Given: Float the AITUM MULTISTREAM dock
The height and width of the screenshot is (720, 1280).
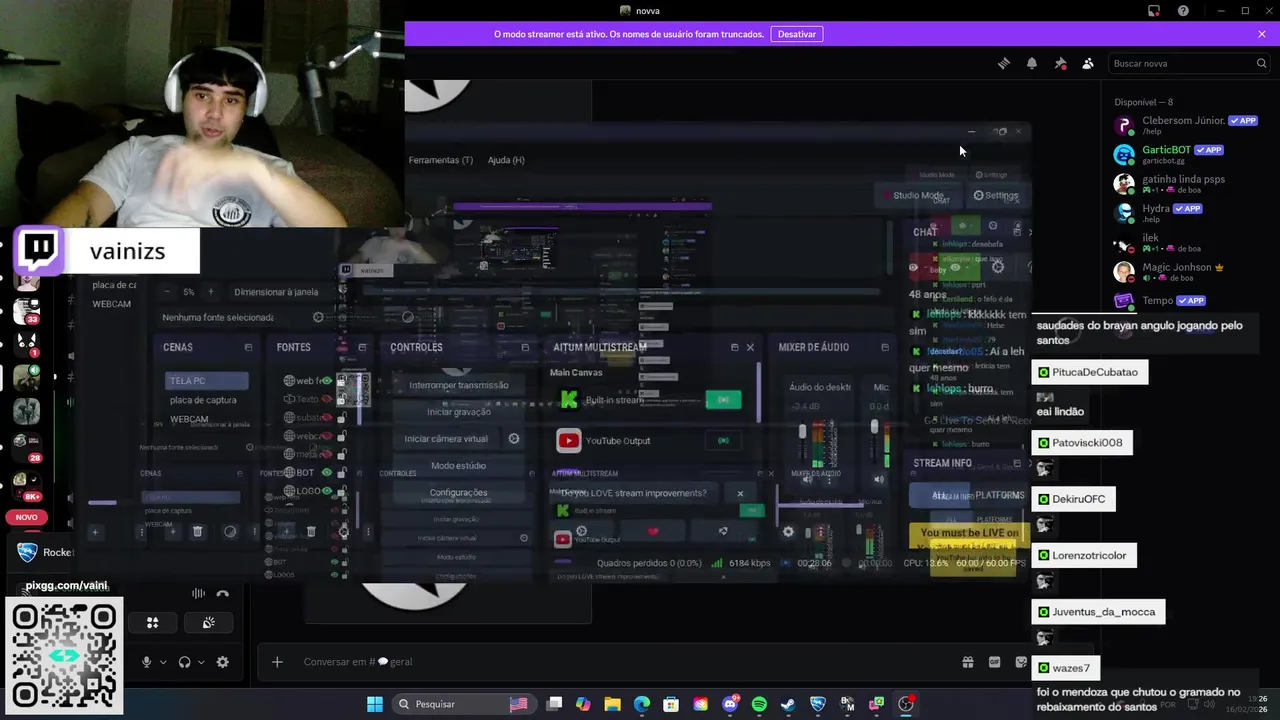Looking at the screenshot, I should [735, 347].
